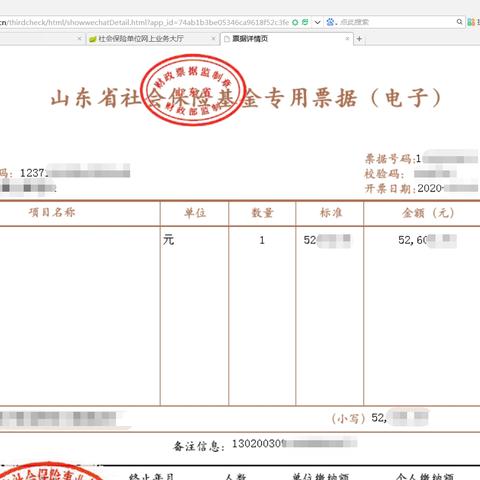This screenshot has width=480, height=480.
Task: Focus the search input box
Action: 397,22
